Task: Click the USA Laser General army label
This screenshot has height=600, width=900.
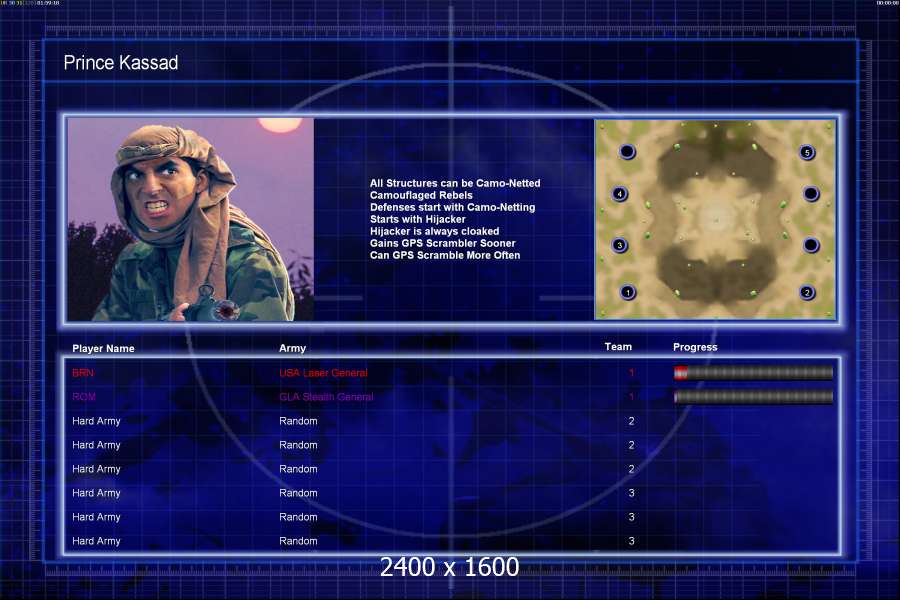Action: (323, 373)
